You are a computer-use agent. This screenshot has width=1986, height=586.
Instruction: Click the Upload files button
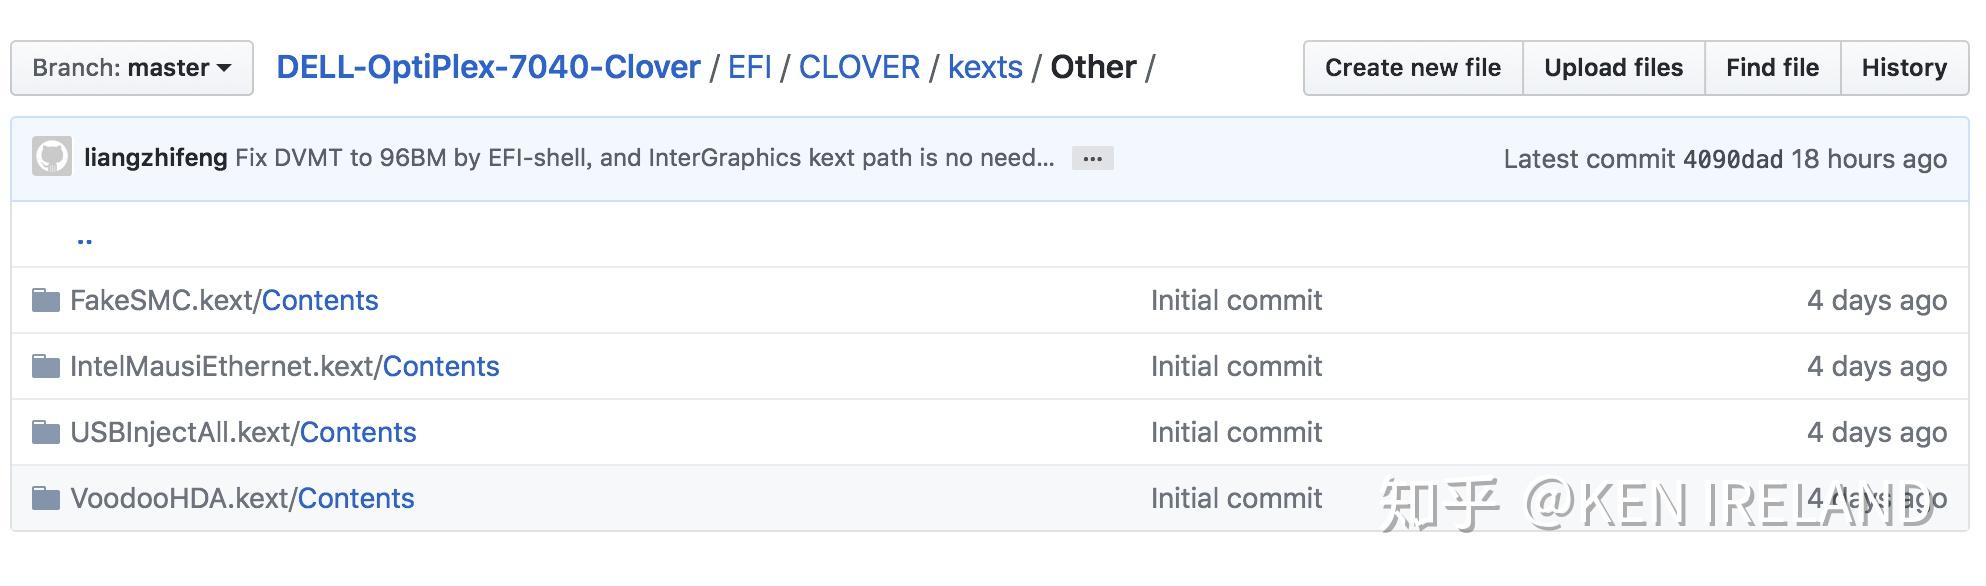[1613, 68]
